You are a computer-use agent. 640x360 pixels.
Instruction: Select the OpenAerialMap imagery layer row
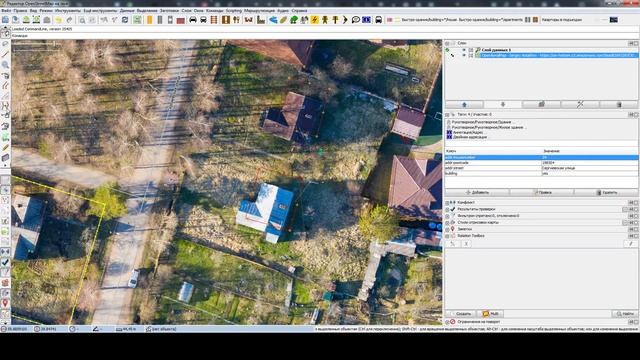pyautogui.click(x=542, y=55)
